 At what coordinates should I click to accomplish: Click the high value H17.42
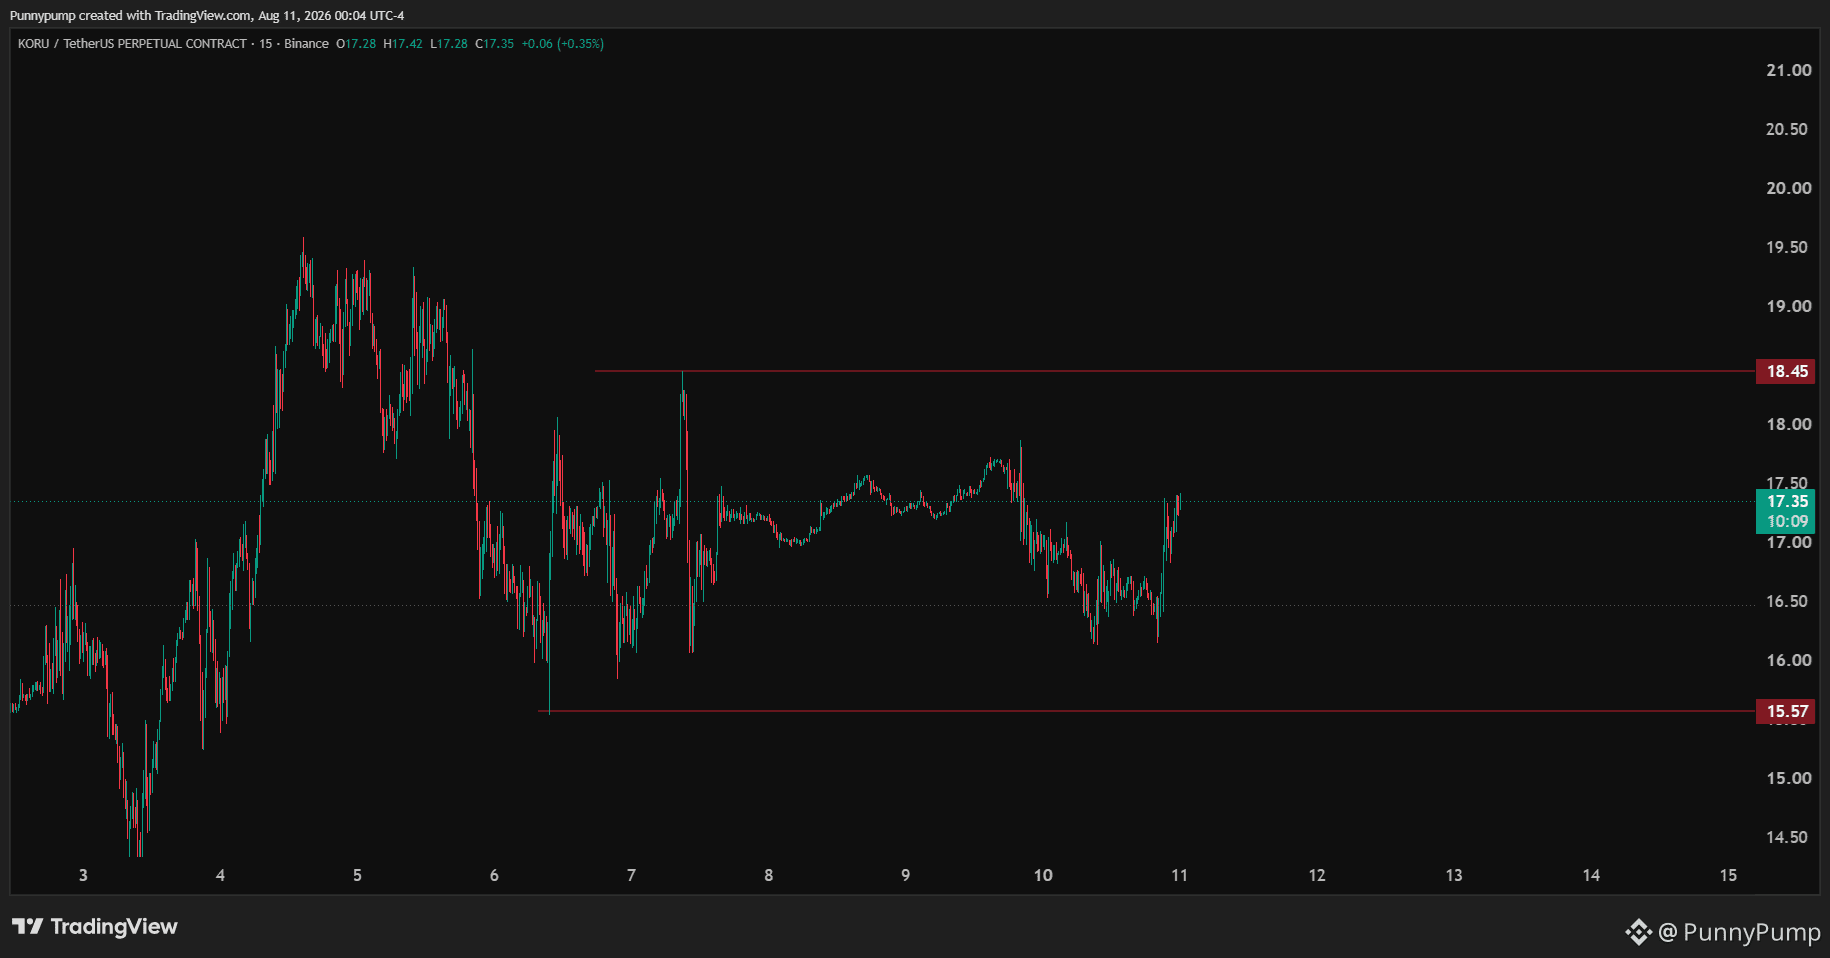tap(403, 44)
